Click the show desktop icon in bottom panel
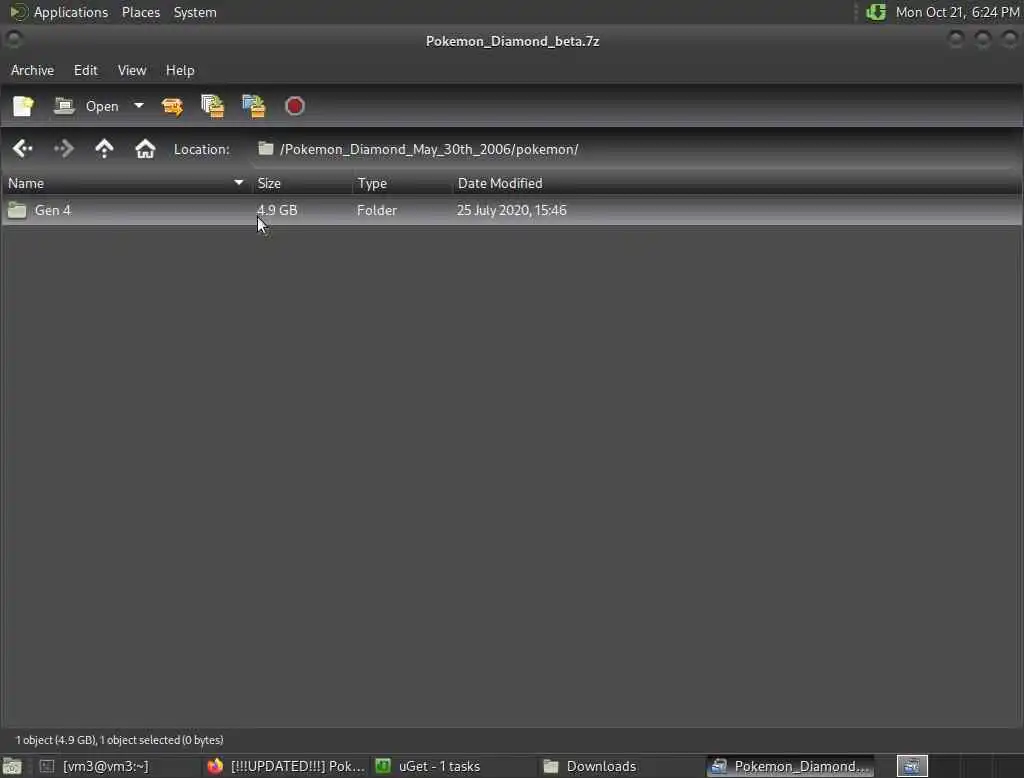1024x778 pixels. coord(12,766)
